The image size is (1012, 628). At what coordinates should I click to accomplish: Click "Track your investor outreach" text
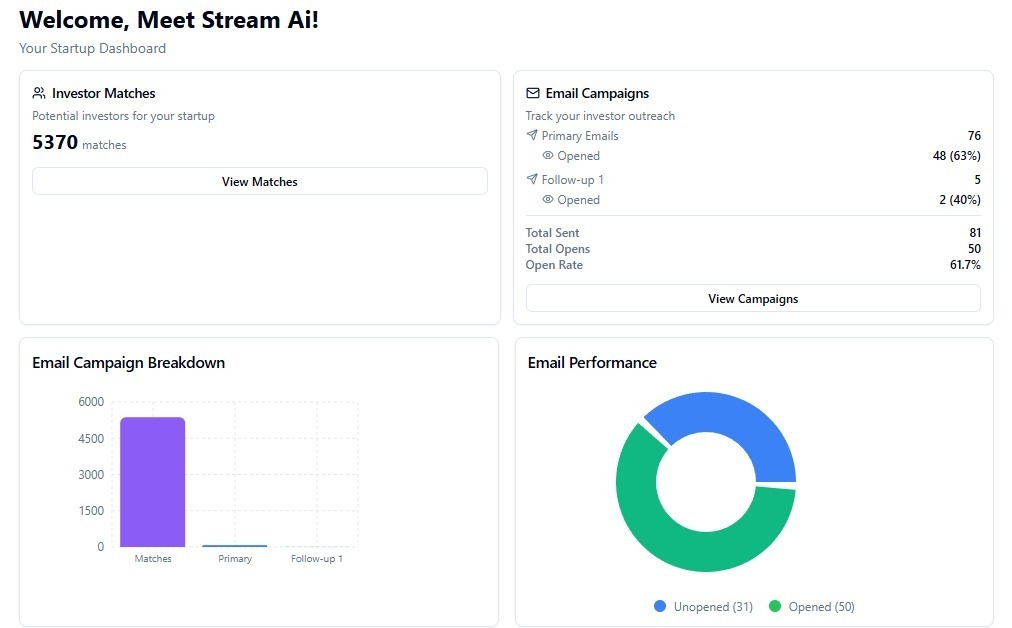600,116
